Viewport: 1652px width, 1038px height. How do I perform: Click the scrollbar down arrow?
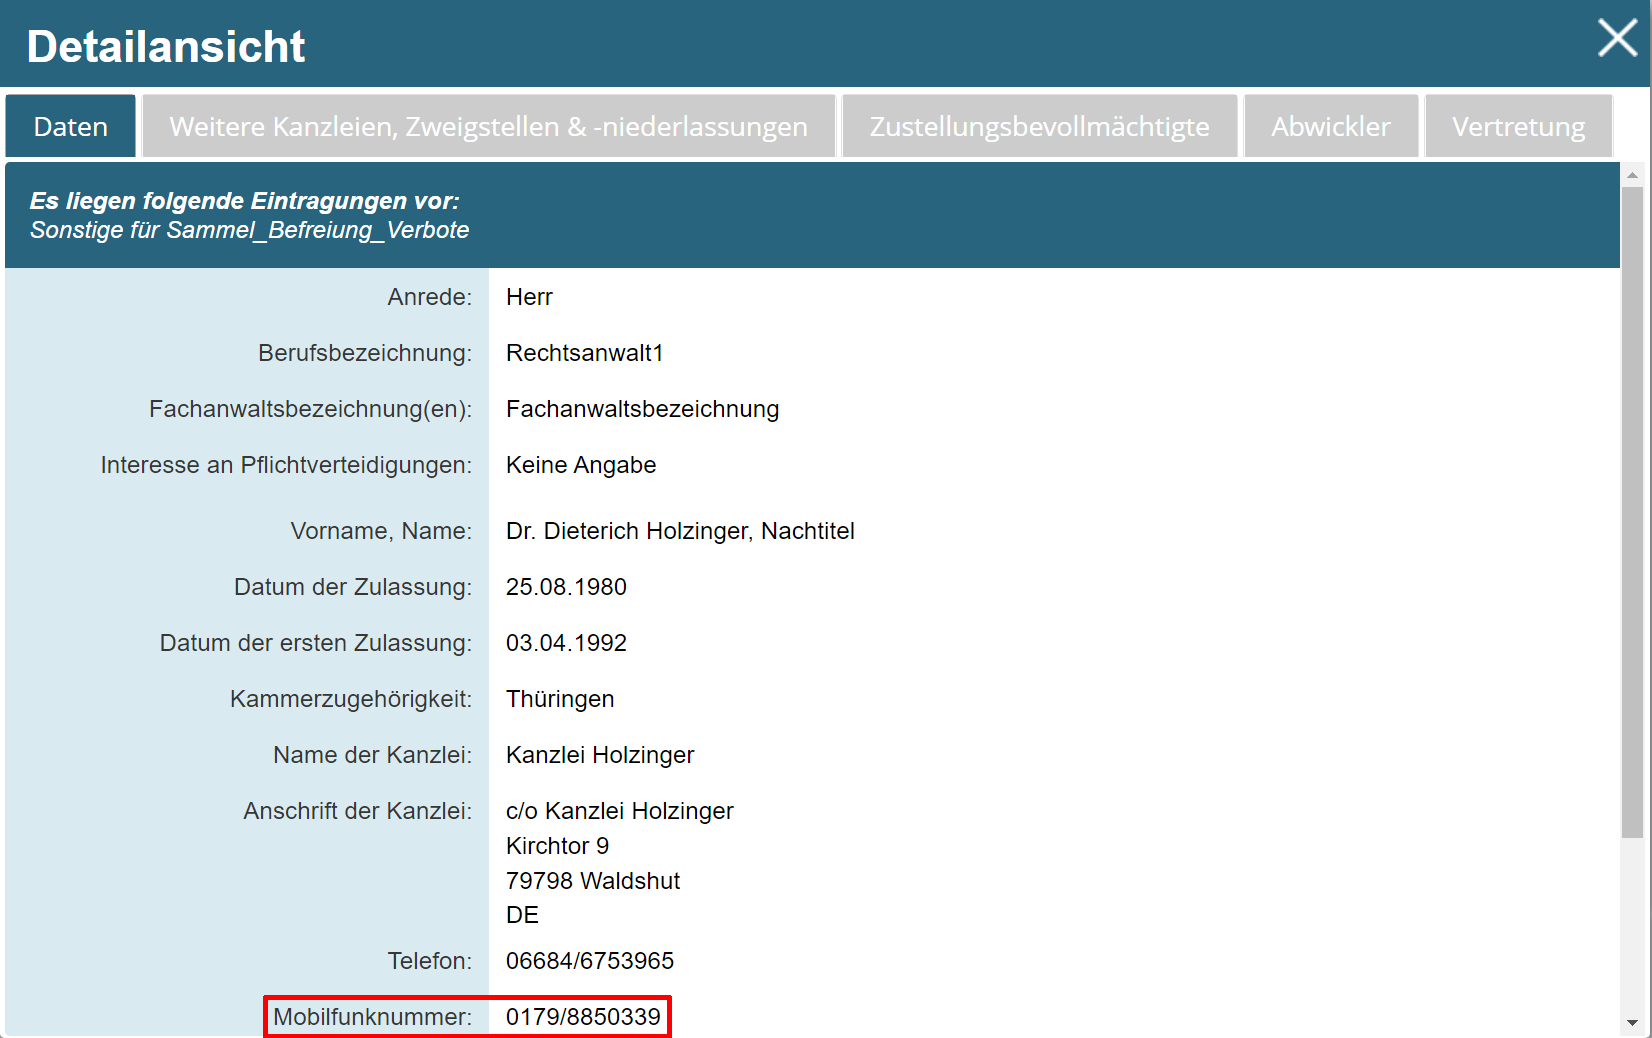[1632, 1023]
